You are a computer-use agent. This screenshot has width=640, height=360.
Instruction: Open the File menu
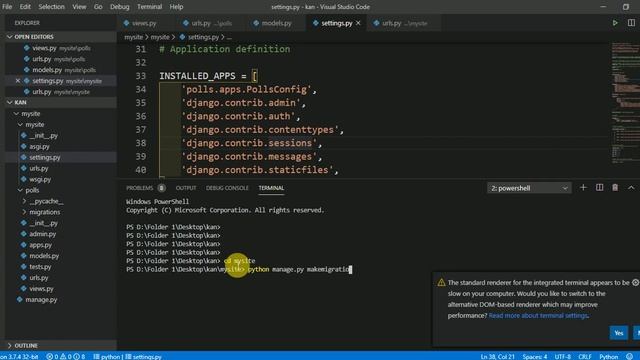click(x=7, y=7)
